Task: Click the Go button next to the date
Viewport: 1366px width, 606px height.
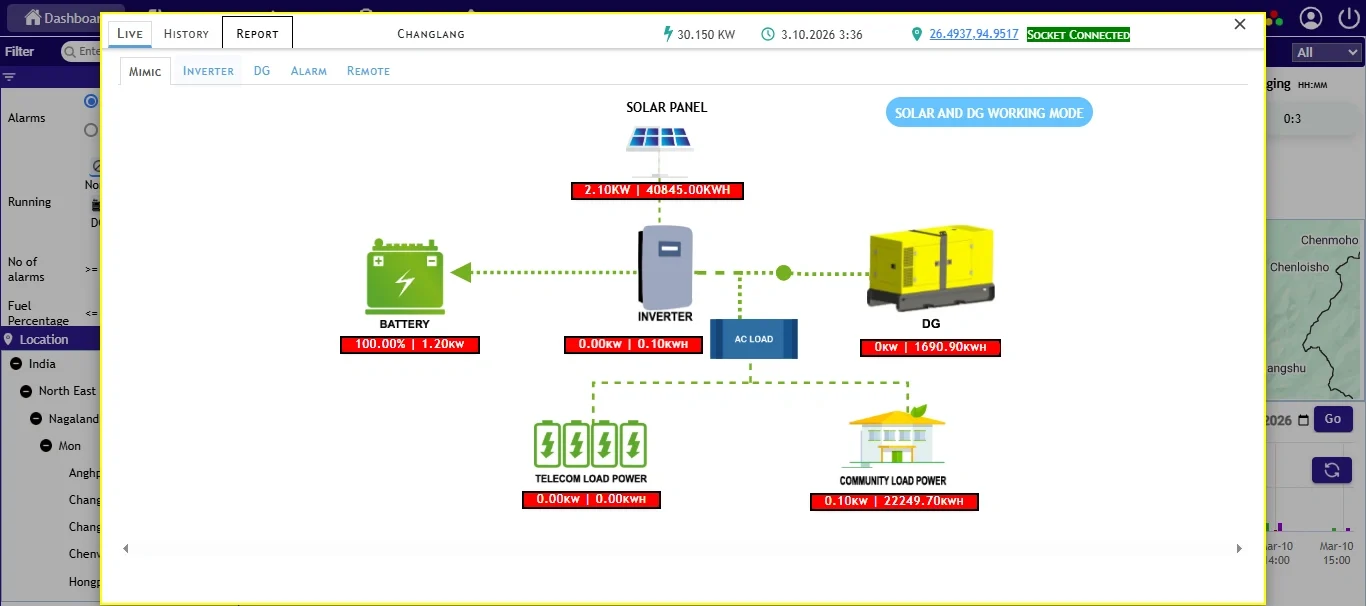Action: coord(1332,419)
